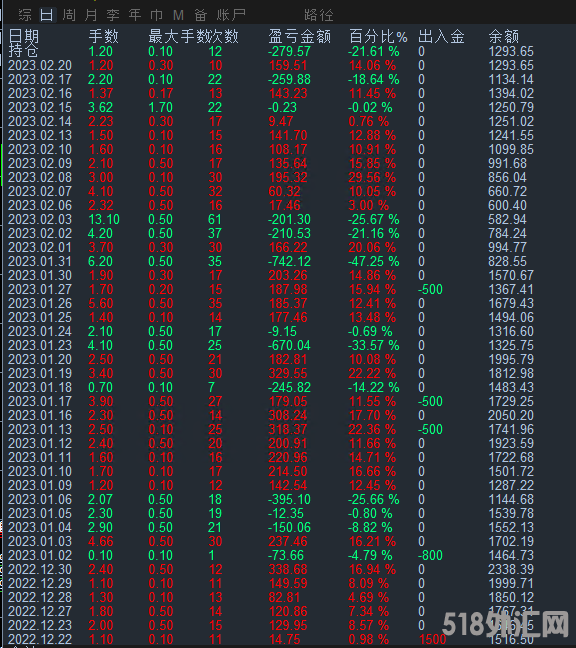Click lots 4.66 on 2023.01.03
The image size is (576, 648).
(100, 541)
